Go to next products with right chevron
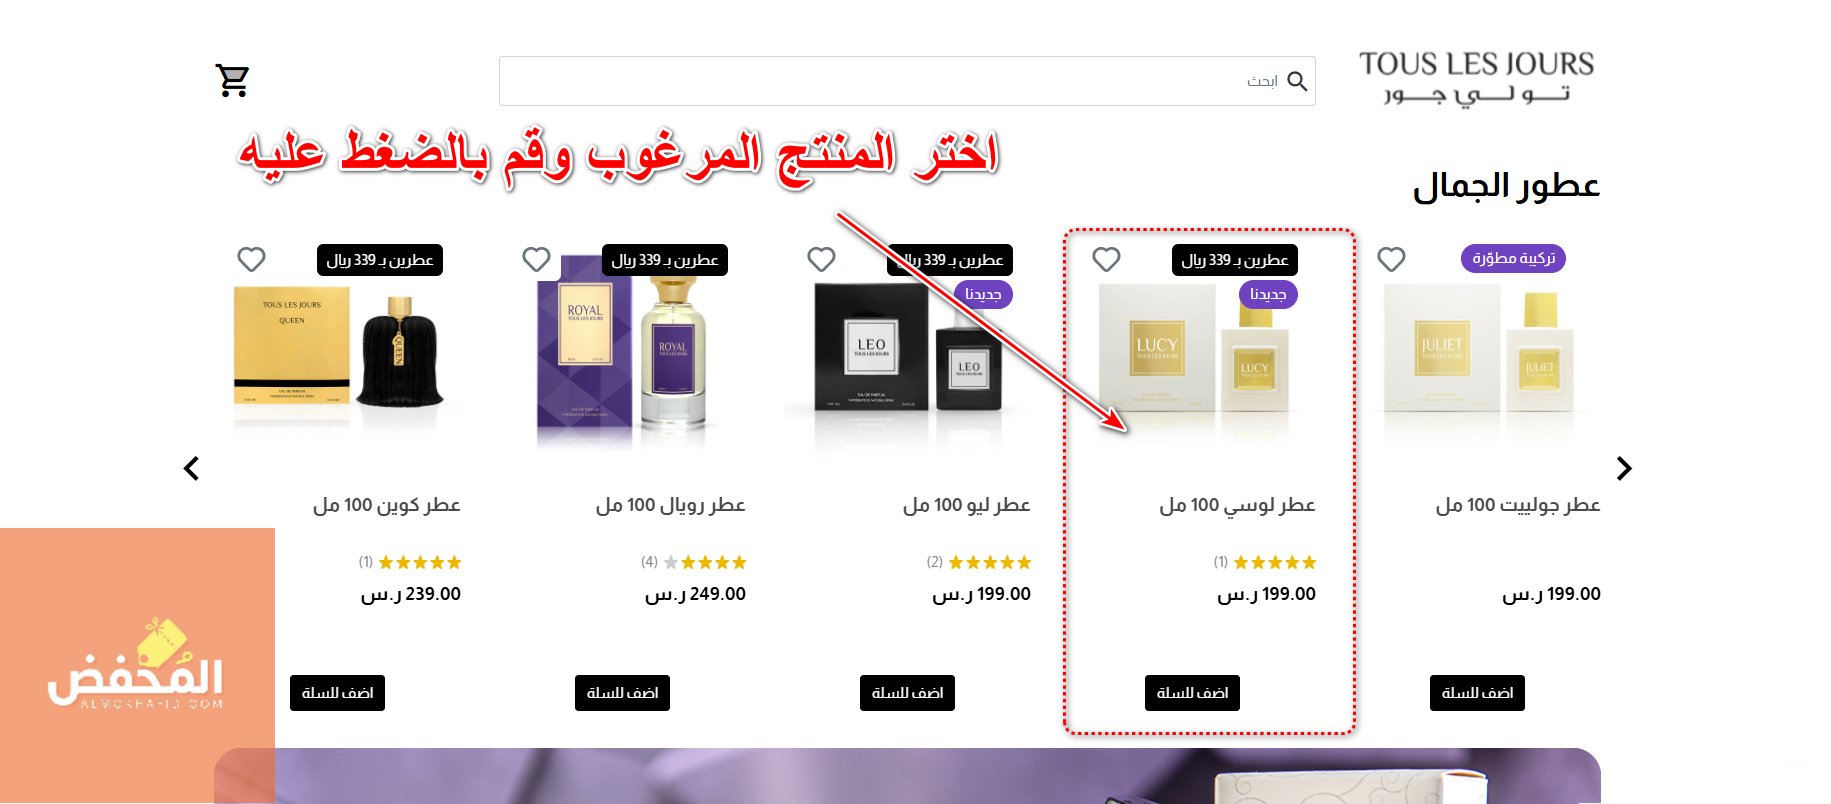The width and height of the screenshot is (1831, 804). [x=1624, y=468]
